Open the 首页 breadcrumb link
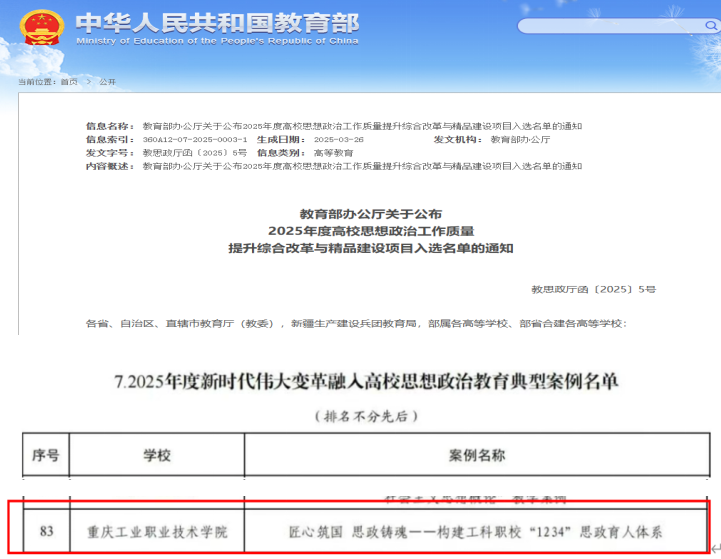Image resolution: width=721 pixels, height=559 pixels. click(x=69, y=82)
